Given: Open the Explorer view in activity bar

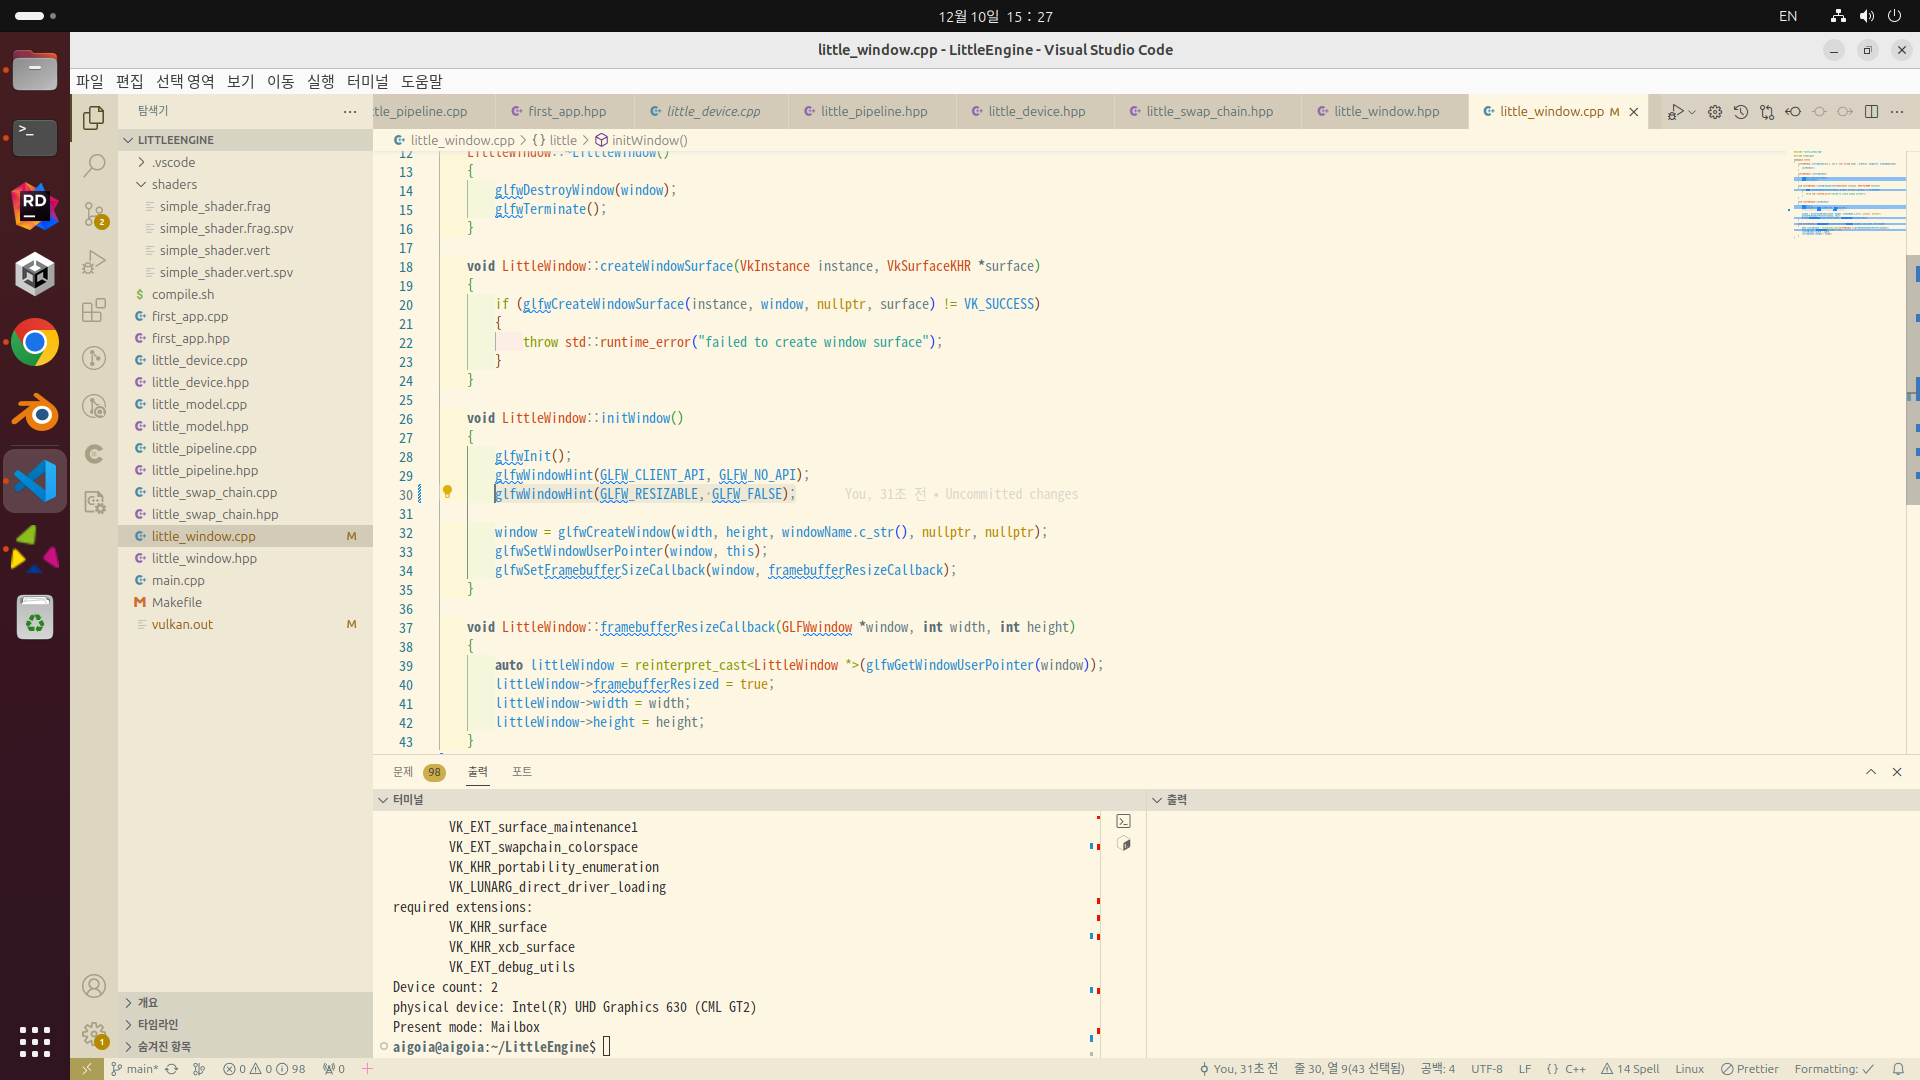Looking at the screenshot, I should (x=94, y=118).
